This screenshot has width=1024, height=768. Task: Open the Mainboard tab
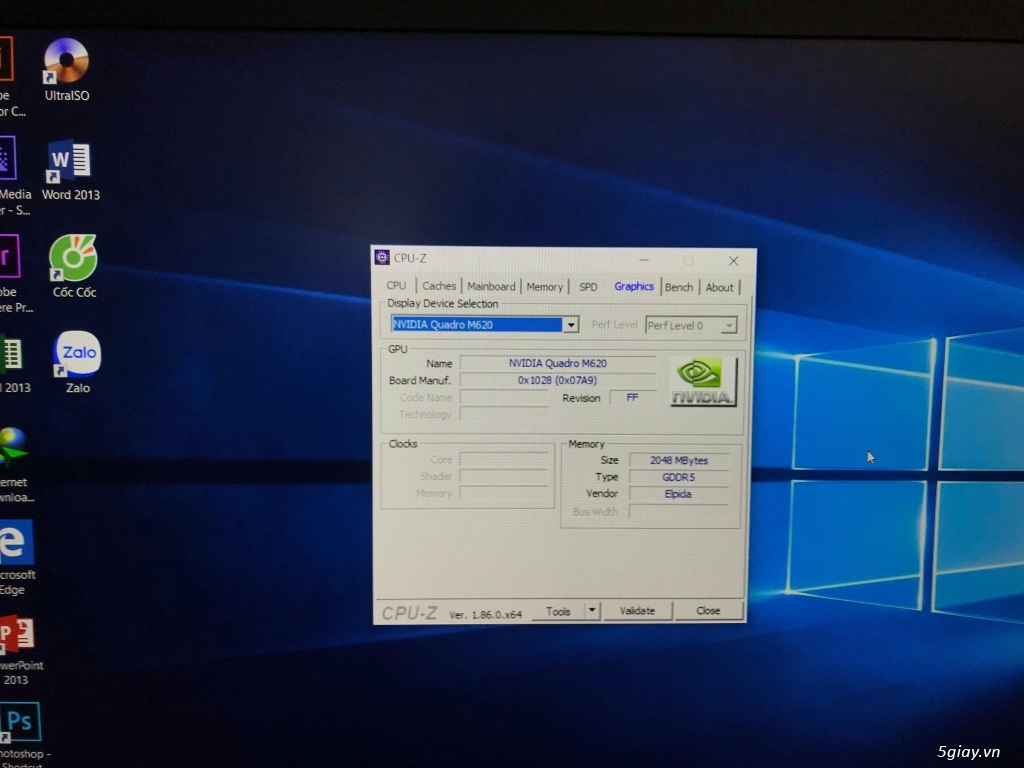tap(491, 286)
